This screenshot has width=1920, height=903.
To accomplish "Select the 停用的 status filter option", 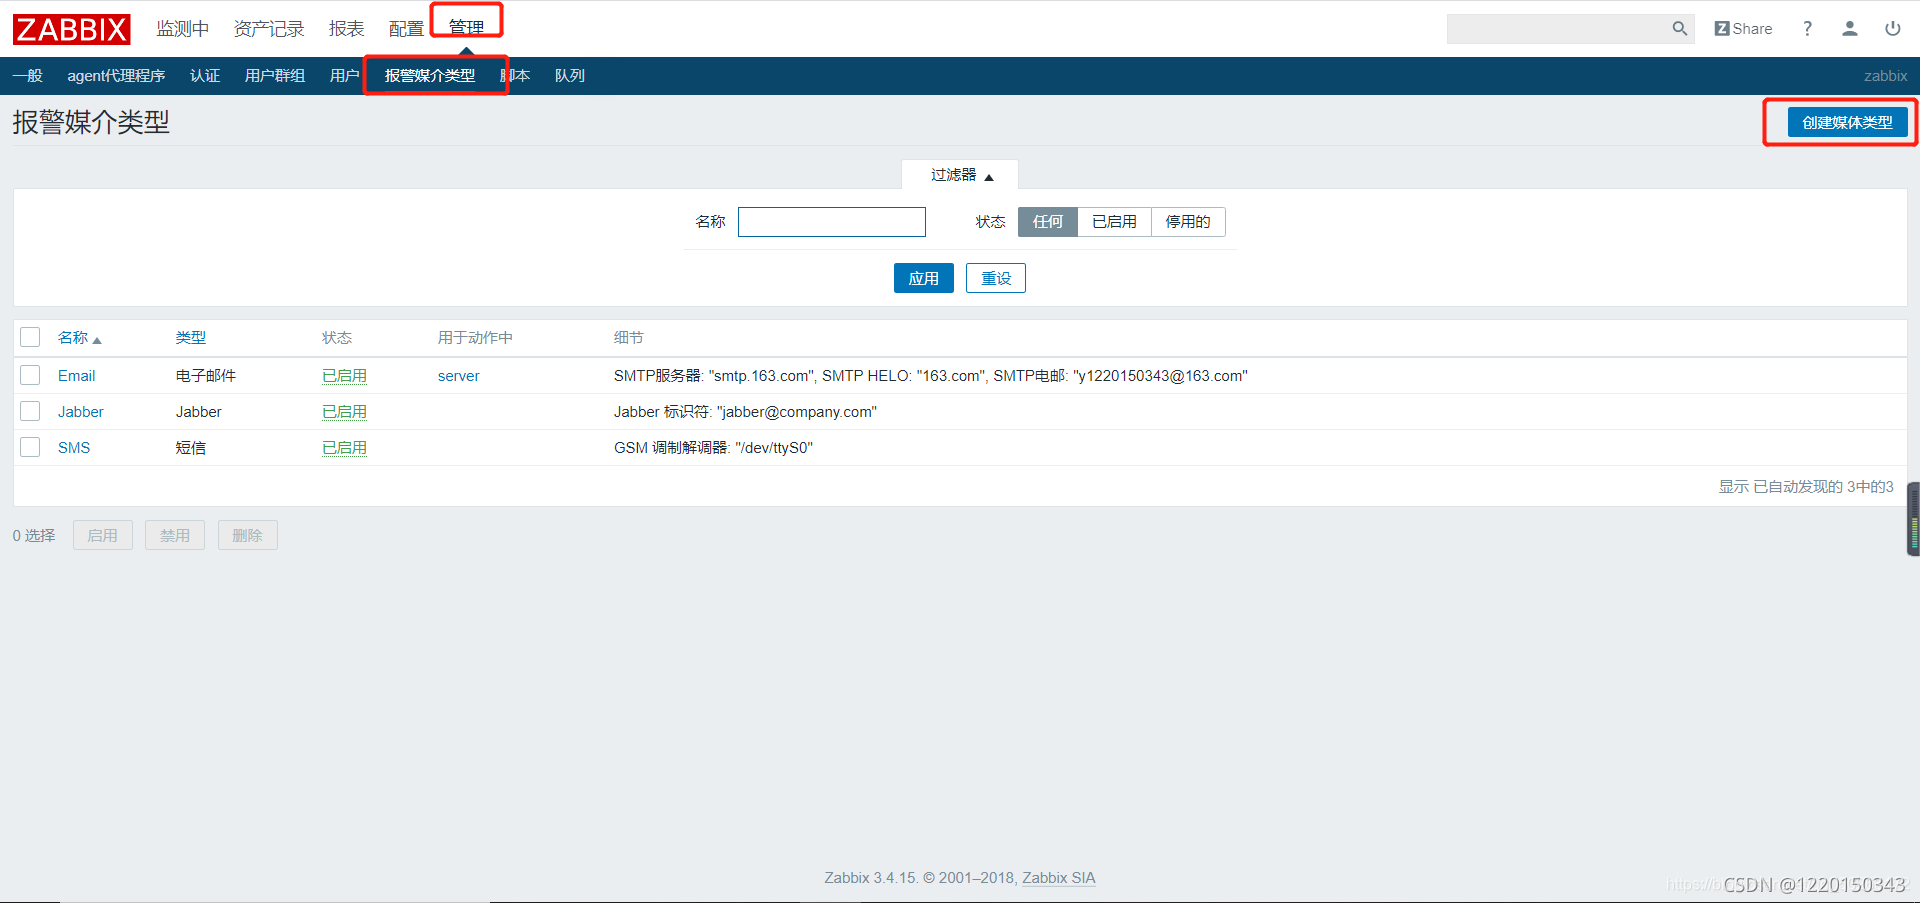I will click(1188, 222).
